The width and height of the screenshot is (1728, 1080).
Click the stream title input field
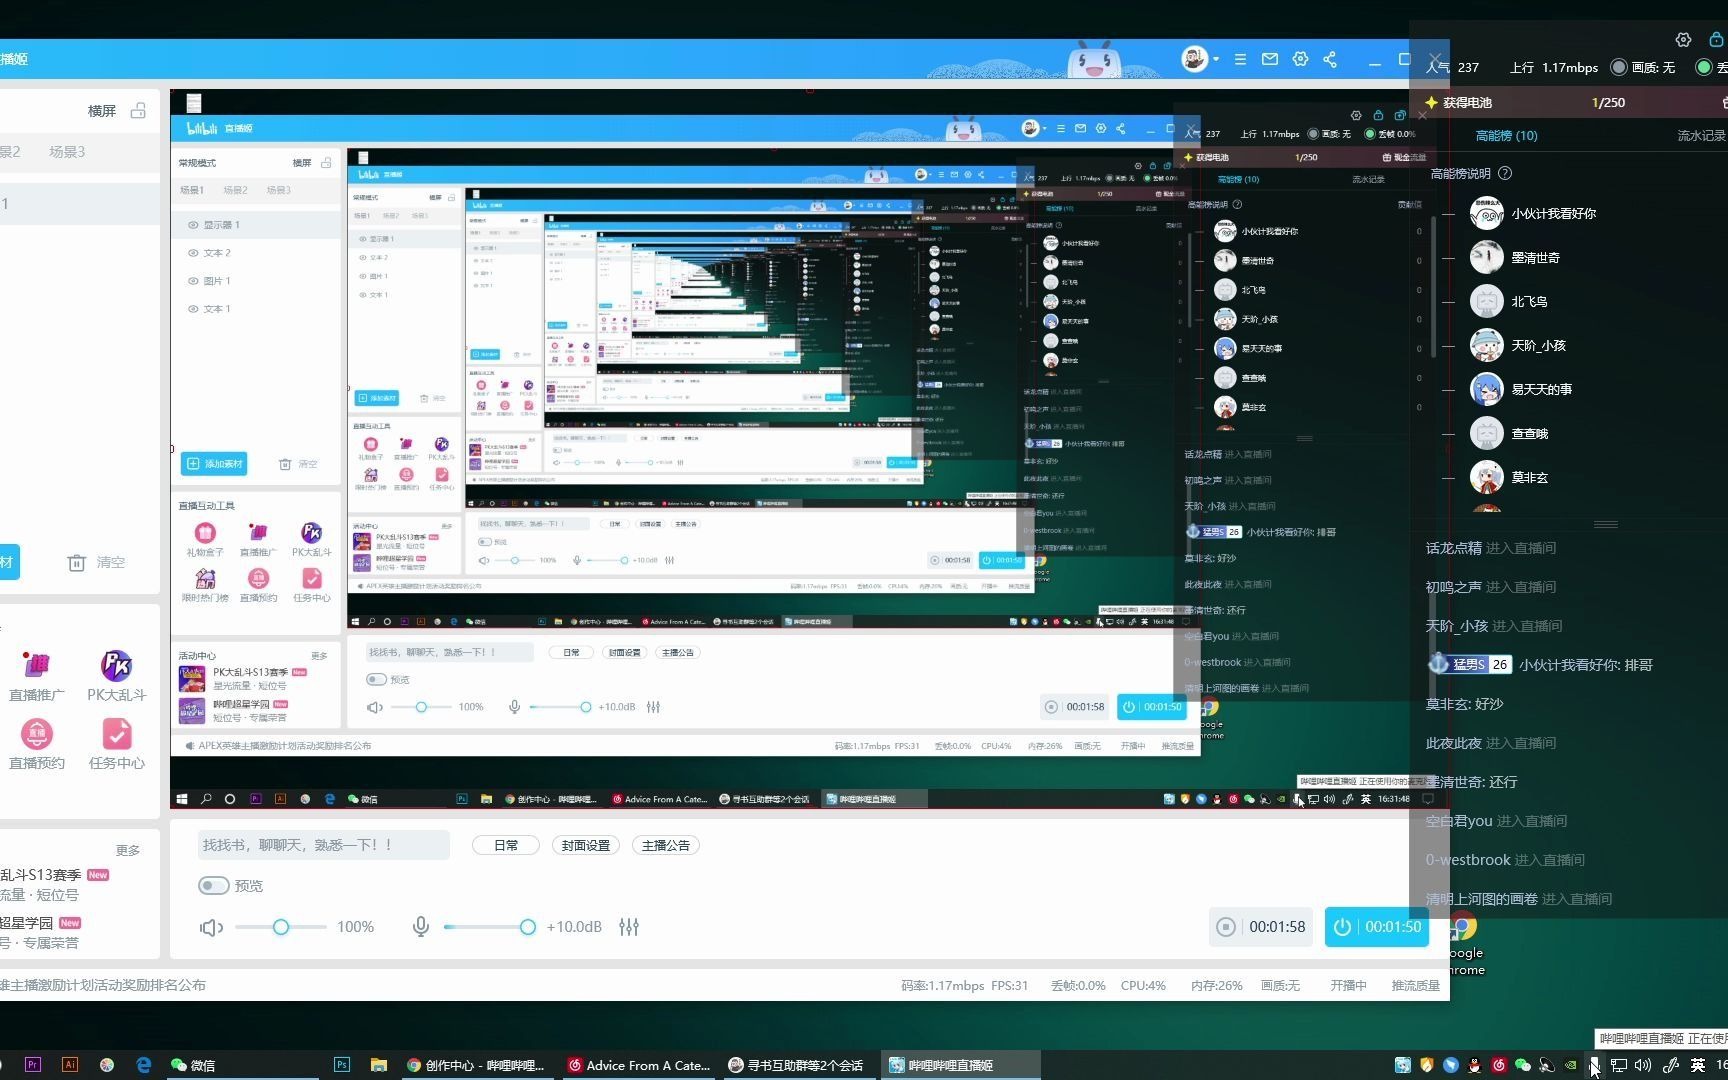click(323, 845)
